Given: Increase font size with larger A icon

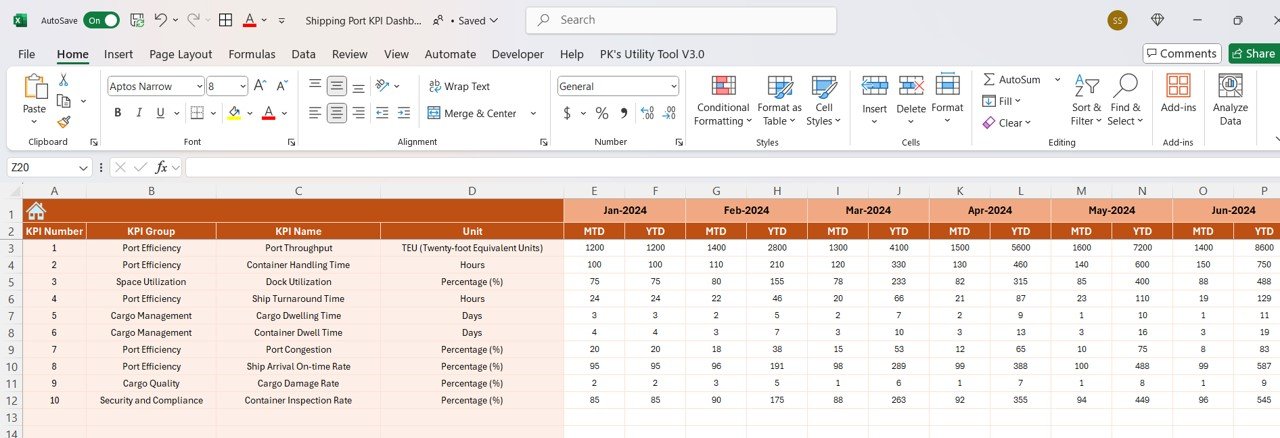Looking at the screenshot, I should pos(260,86).
